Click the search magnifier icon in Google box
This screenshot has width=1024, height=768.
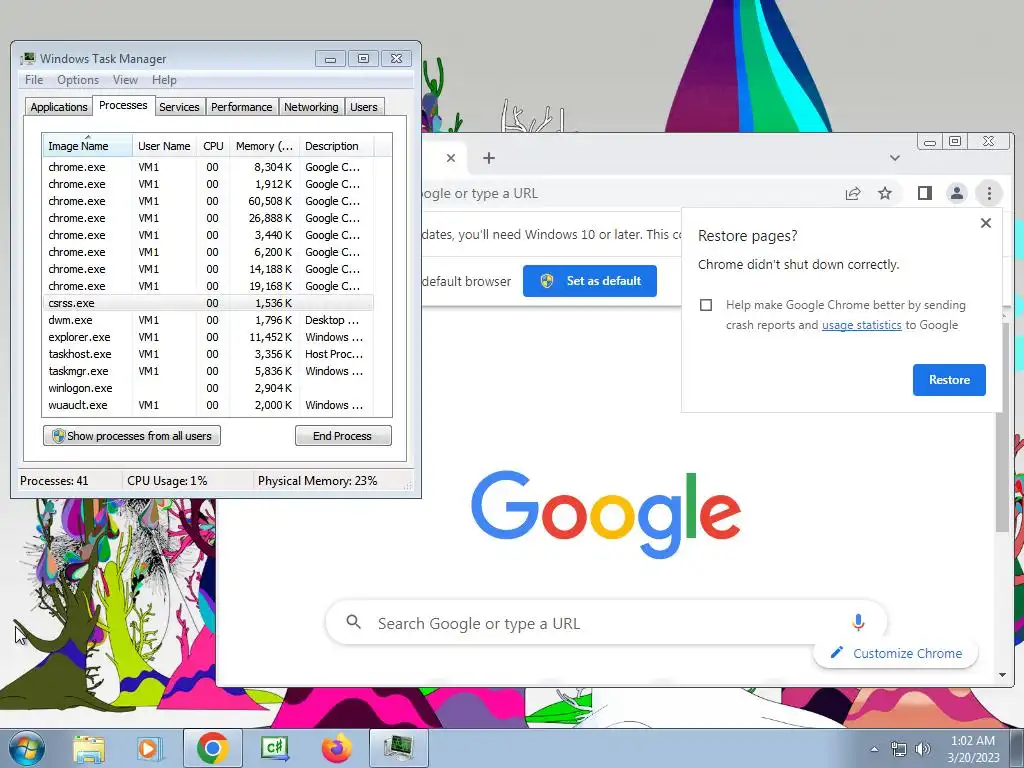[x=353, y=622]
